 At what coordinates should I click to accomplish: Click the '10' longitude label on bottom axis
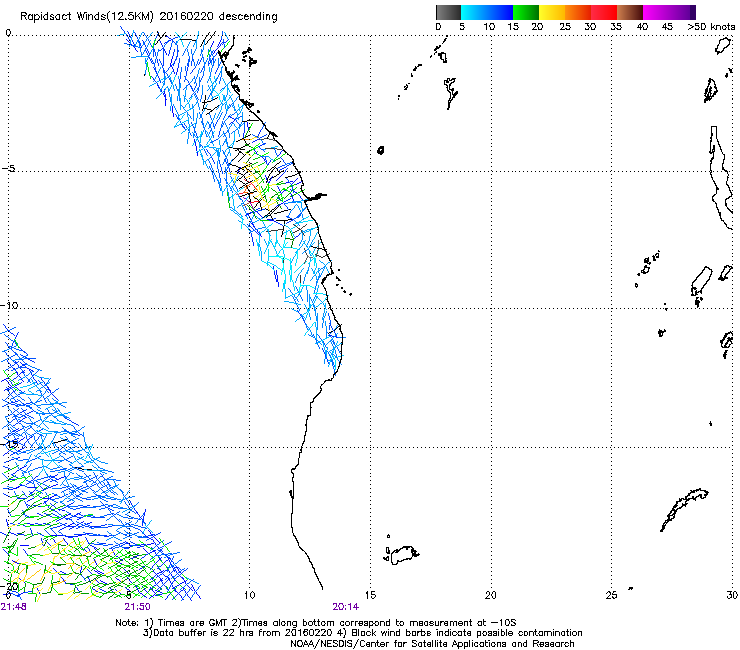pos(249,595)
